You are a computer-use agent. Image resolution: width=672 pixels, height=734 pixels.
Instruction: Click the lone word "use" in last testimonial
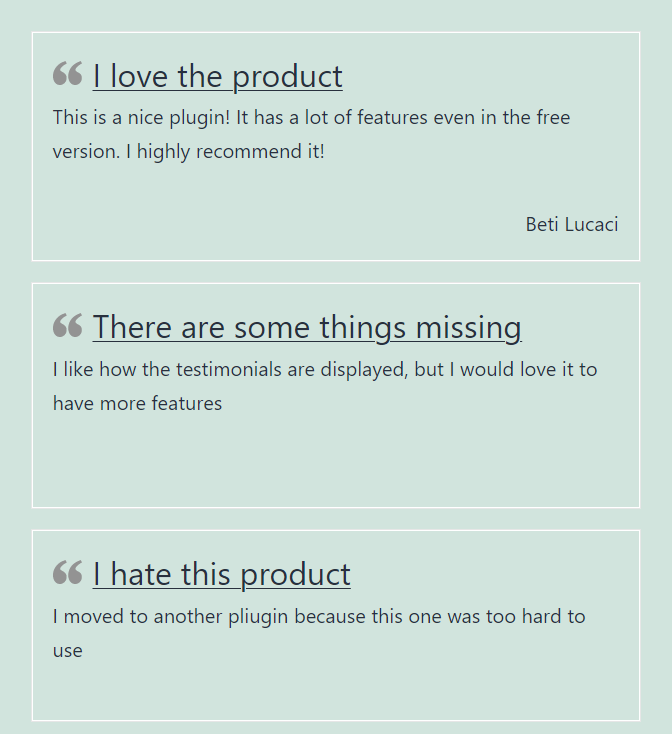point(67,651)
